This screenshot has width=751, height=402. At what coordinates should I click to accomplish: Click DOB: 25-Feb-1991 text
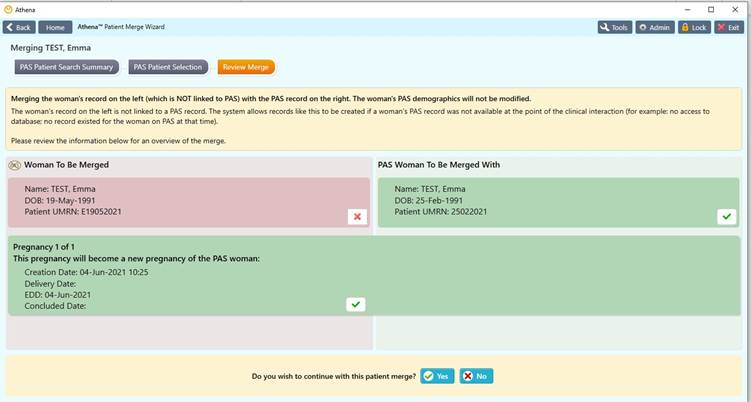tap(429, 200)
